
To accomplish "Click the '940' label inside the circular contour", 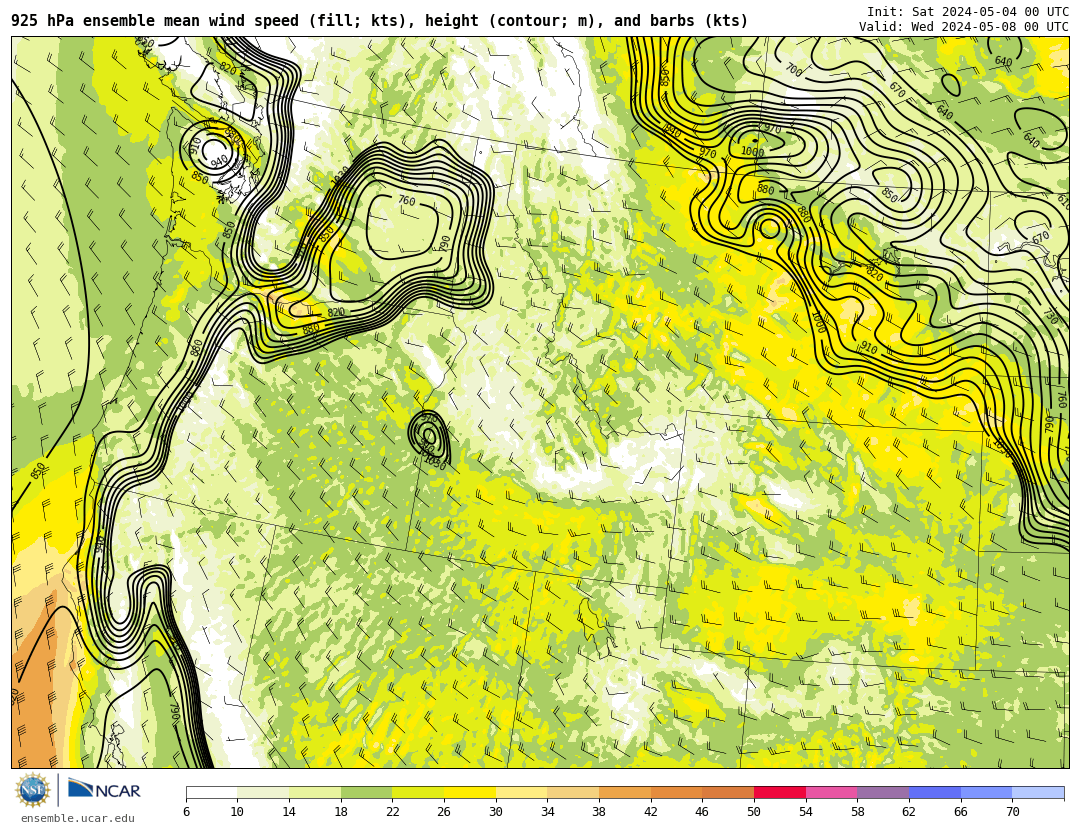I will tap(219, 161).
